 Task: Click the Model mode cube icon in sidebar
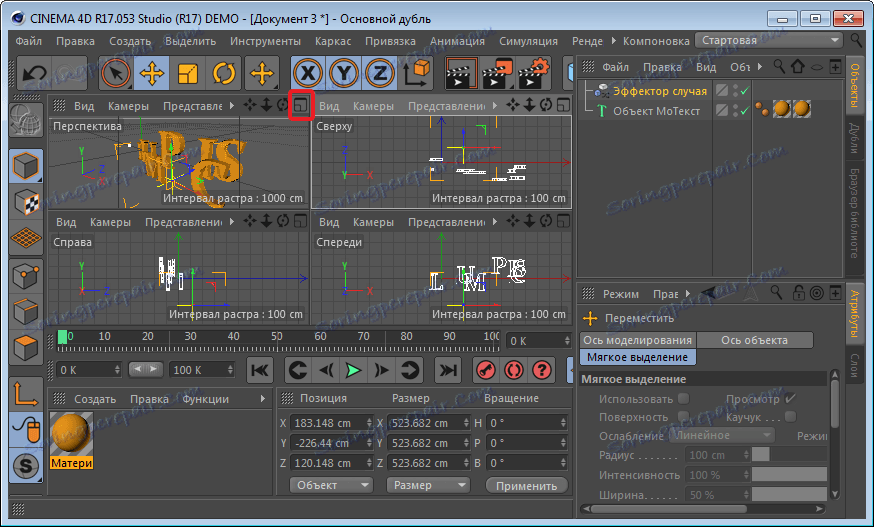(x=26, y=166)
